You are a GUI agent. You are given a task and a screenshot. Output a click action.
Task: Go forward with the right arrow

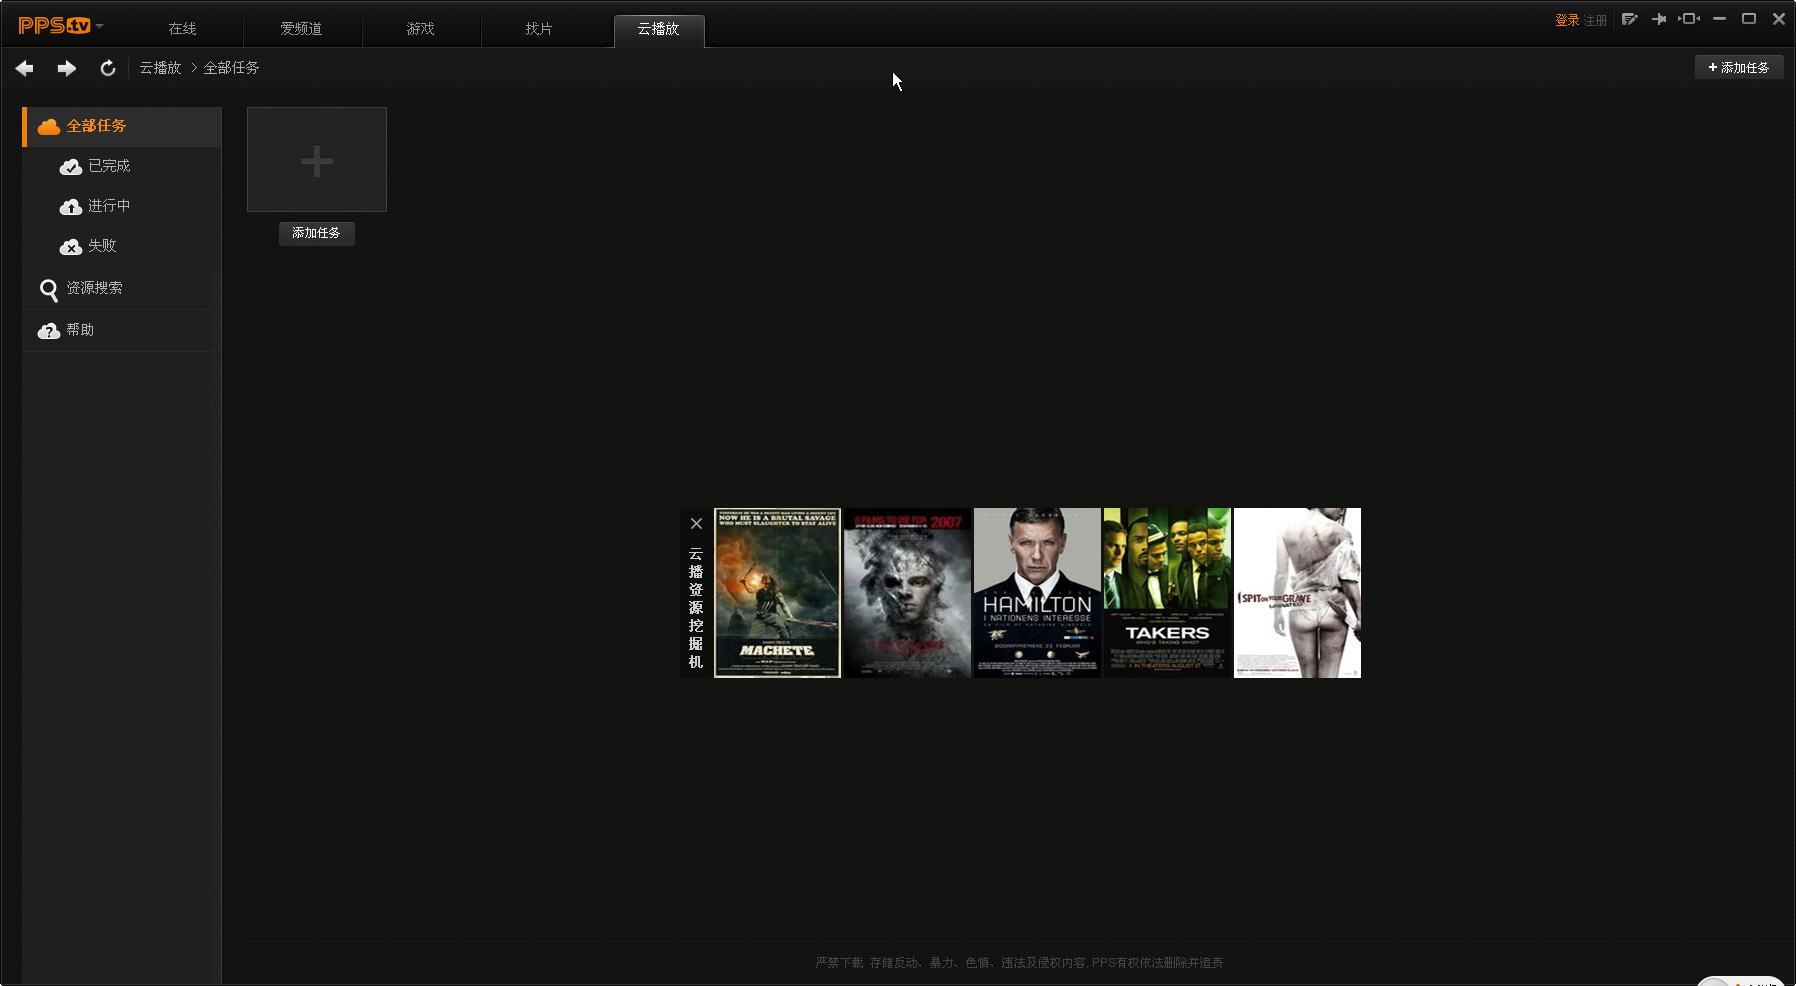66,68
